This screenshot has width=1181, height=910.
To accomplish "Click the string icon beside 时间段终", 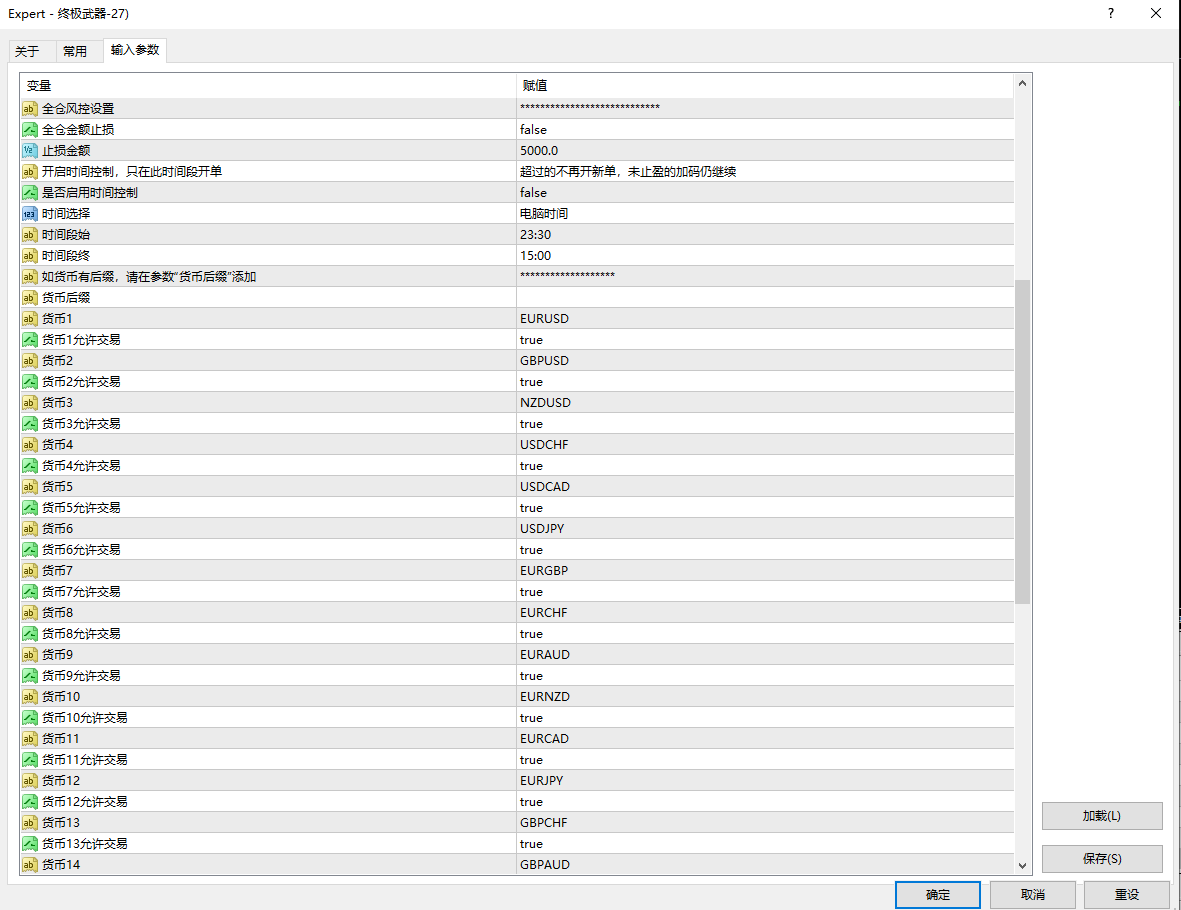I will pos(29,256).
